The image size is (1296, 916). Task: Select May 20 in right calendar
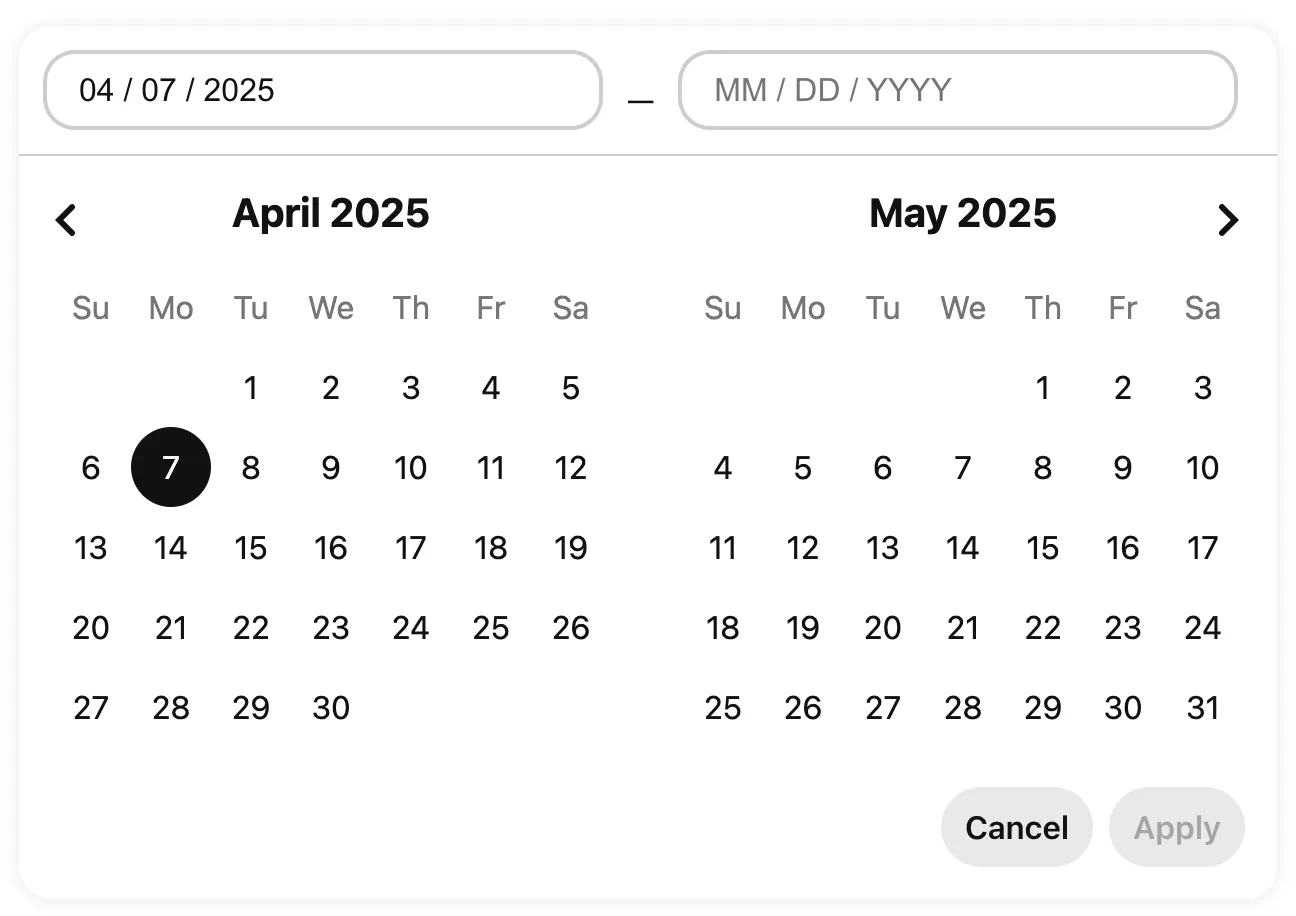pos(883,628)
